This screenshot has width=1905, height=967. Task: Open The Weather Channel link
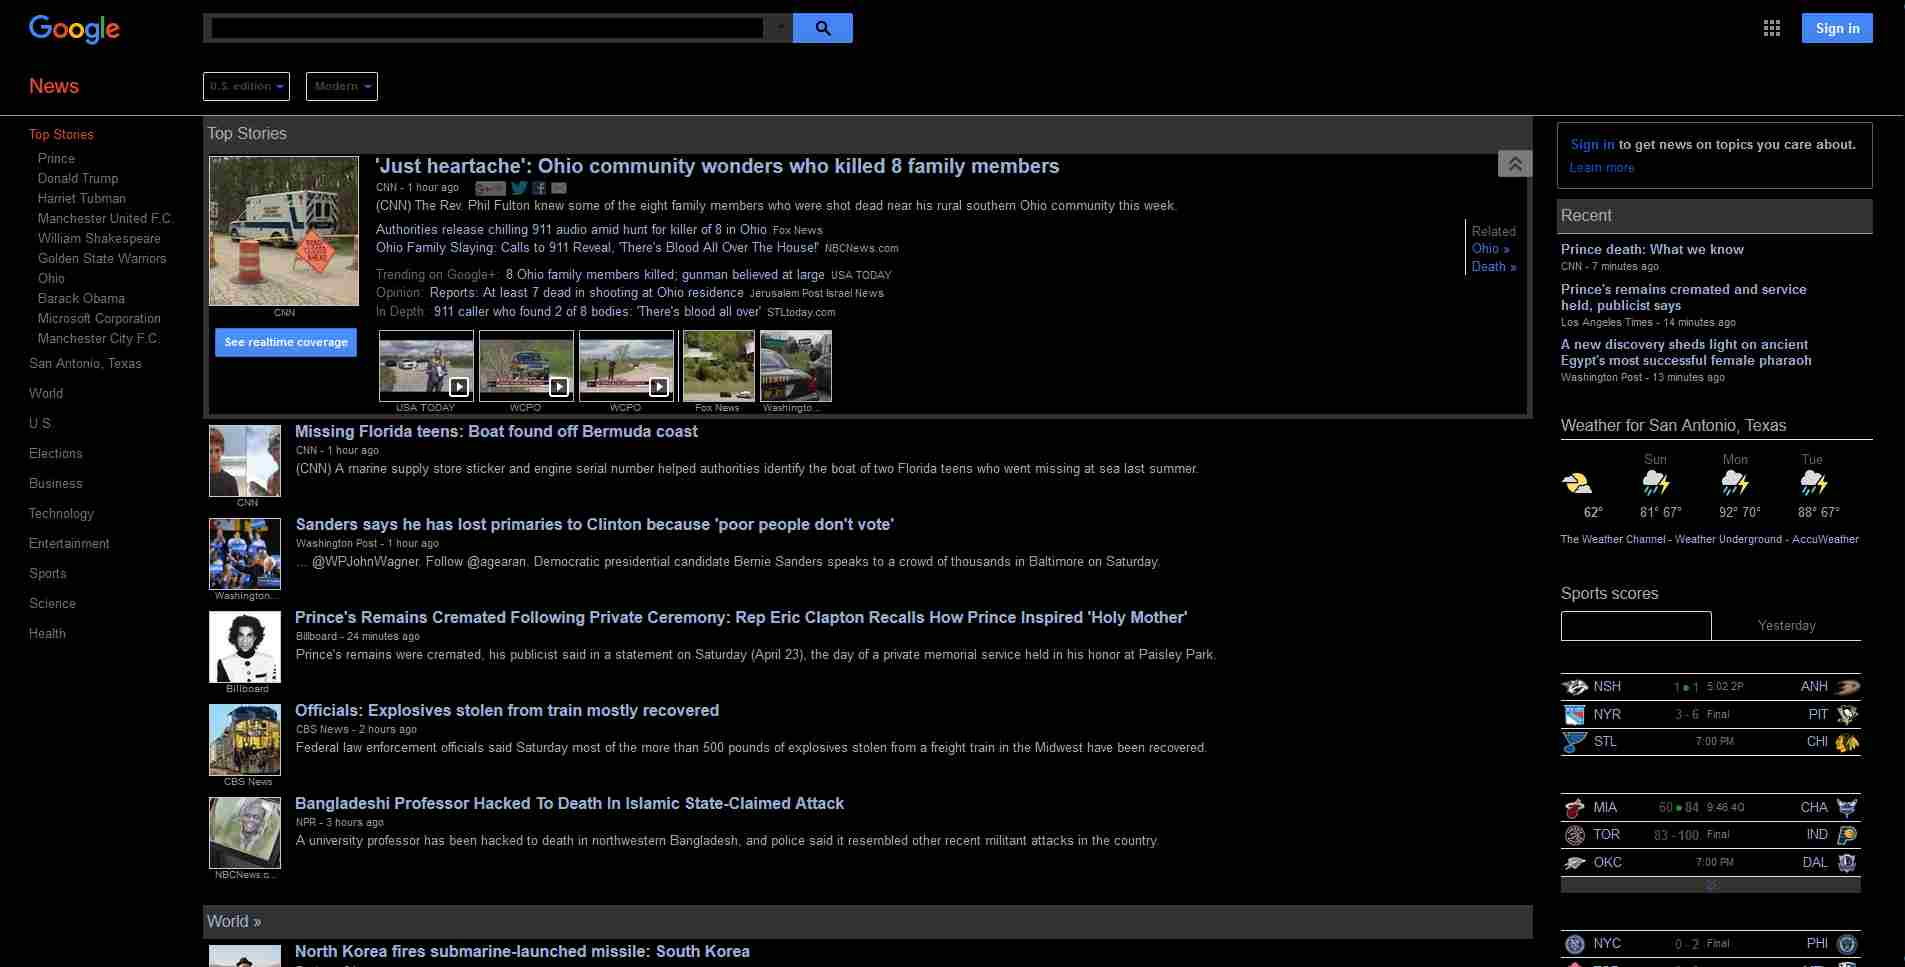click(x=1613, y=540)
